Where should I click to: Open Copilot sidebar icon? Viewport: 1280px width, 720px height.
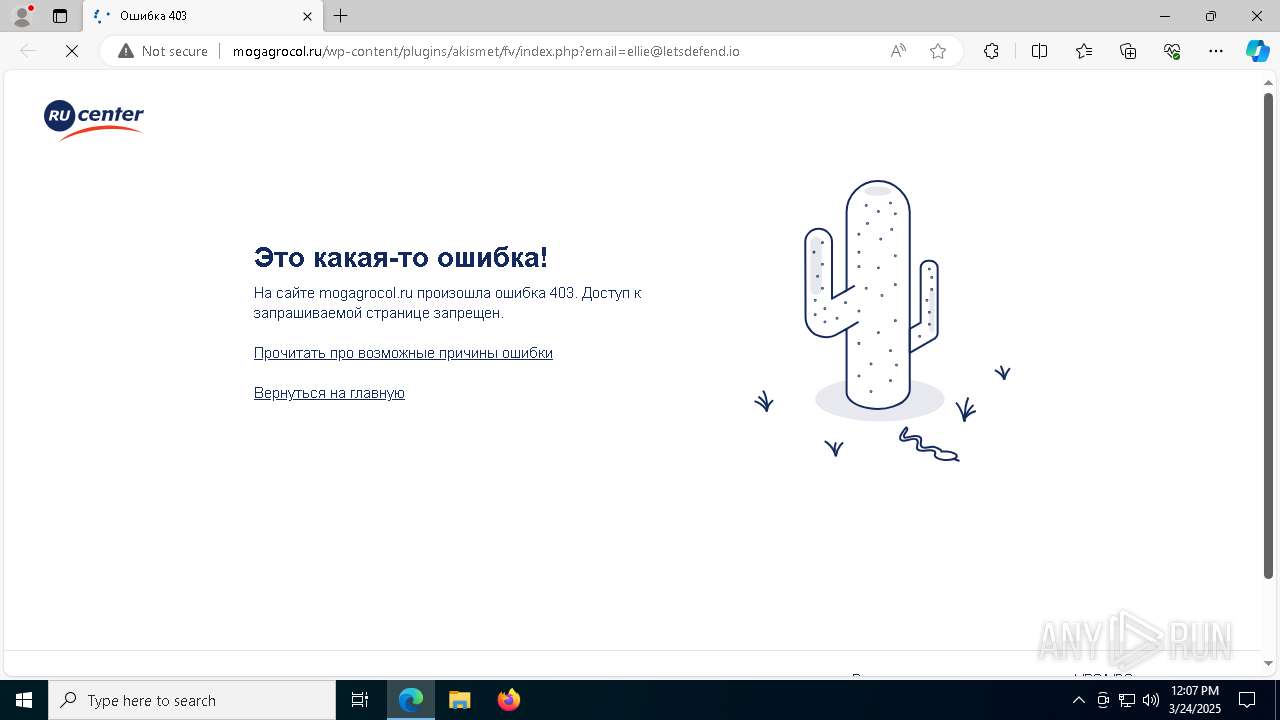click(x=1257, y=51)
